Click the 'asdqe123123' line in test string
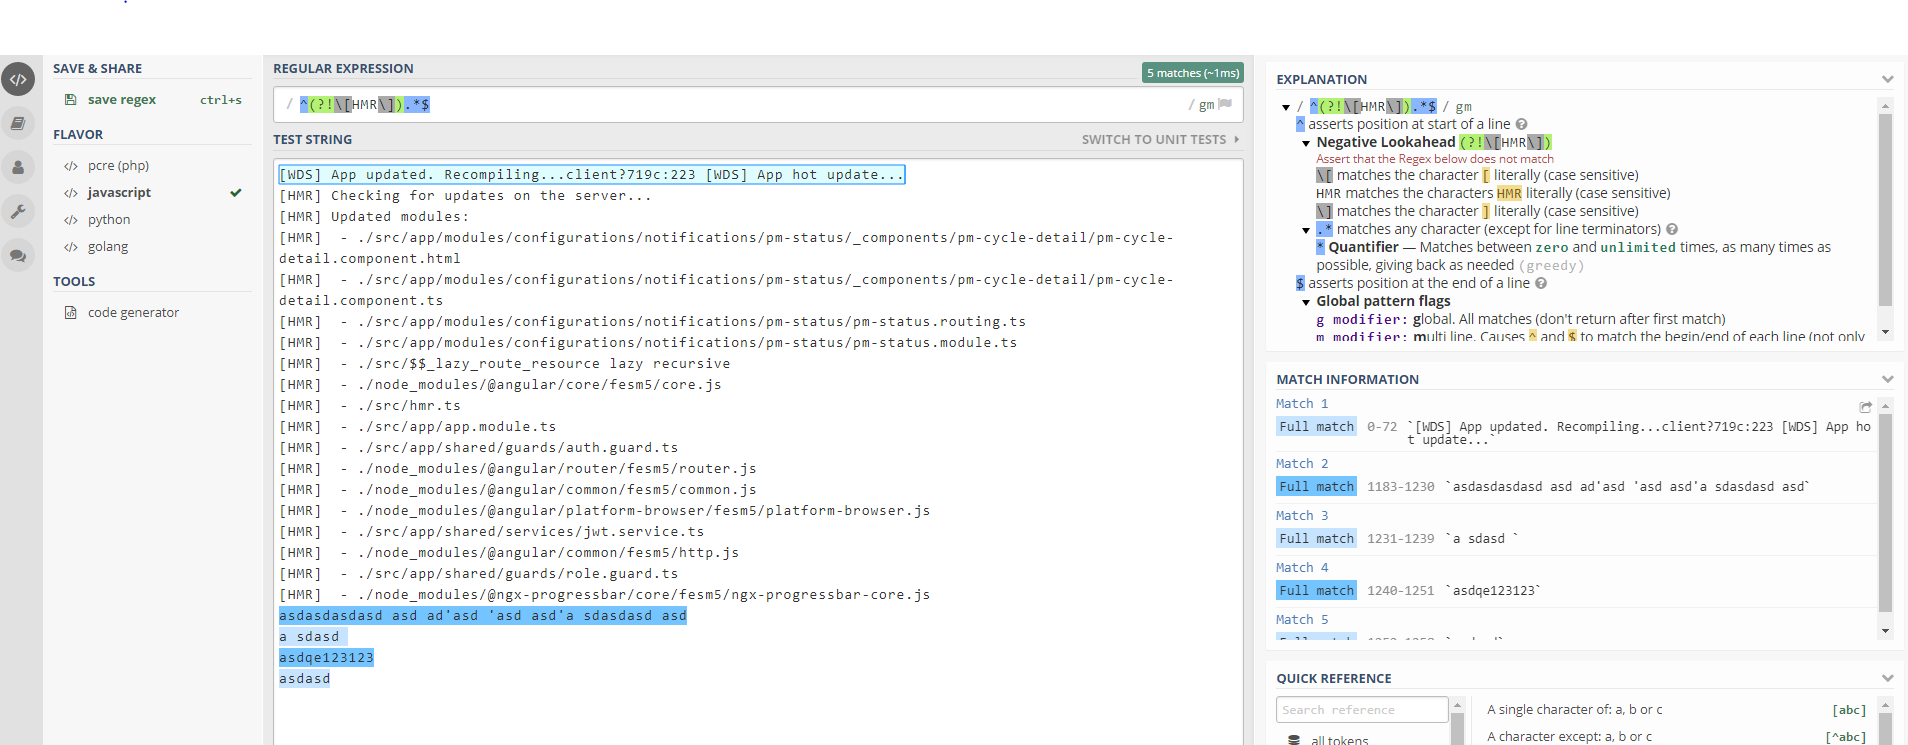 pyautogui.click(x=326, y=658)
